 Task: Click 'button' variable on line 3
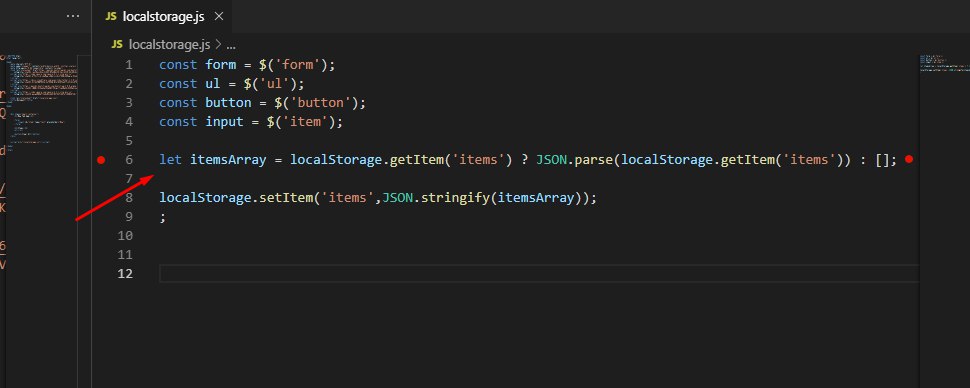tap(228, 103)
